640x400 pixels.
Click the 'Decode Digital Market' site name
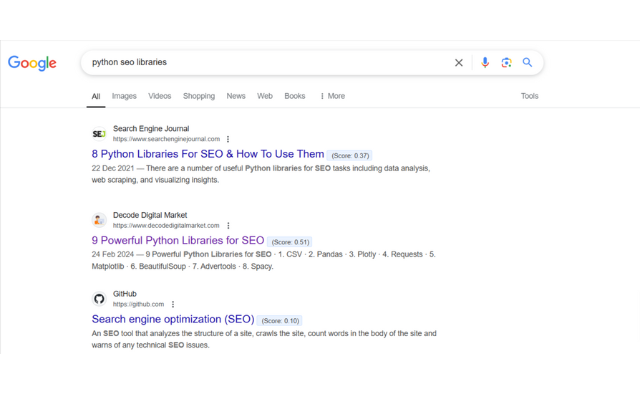pos(150,215)
